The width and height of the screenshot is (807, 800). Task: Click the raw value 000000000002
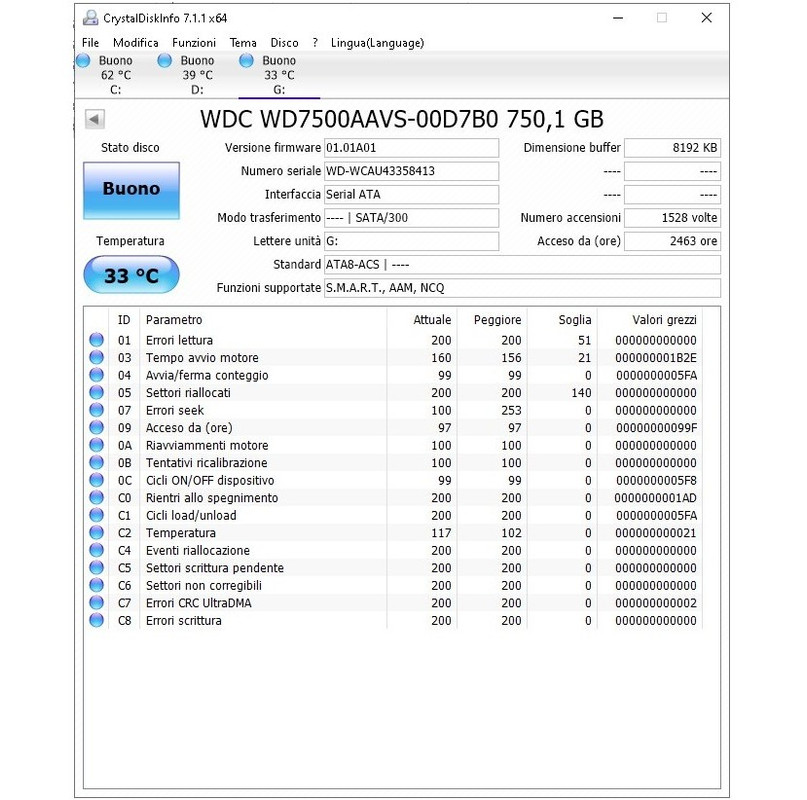(656, 603)
